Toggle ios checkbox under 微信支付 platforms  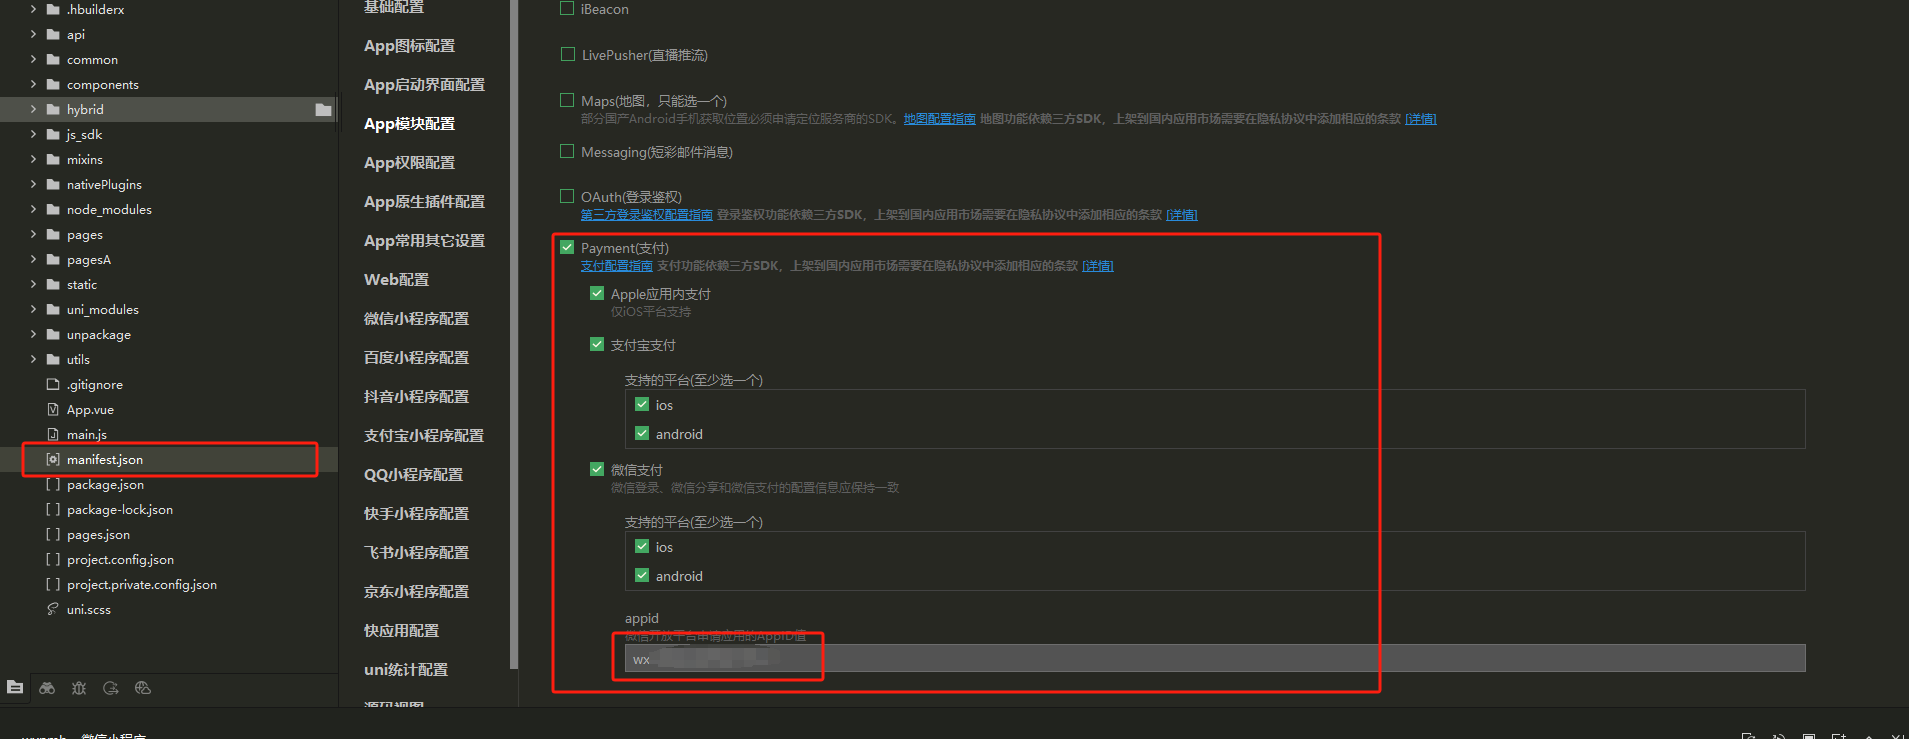pyautogui.click(x=642, y=546)
